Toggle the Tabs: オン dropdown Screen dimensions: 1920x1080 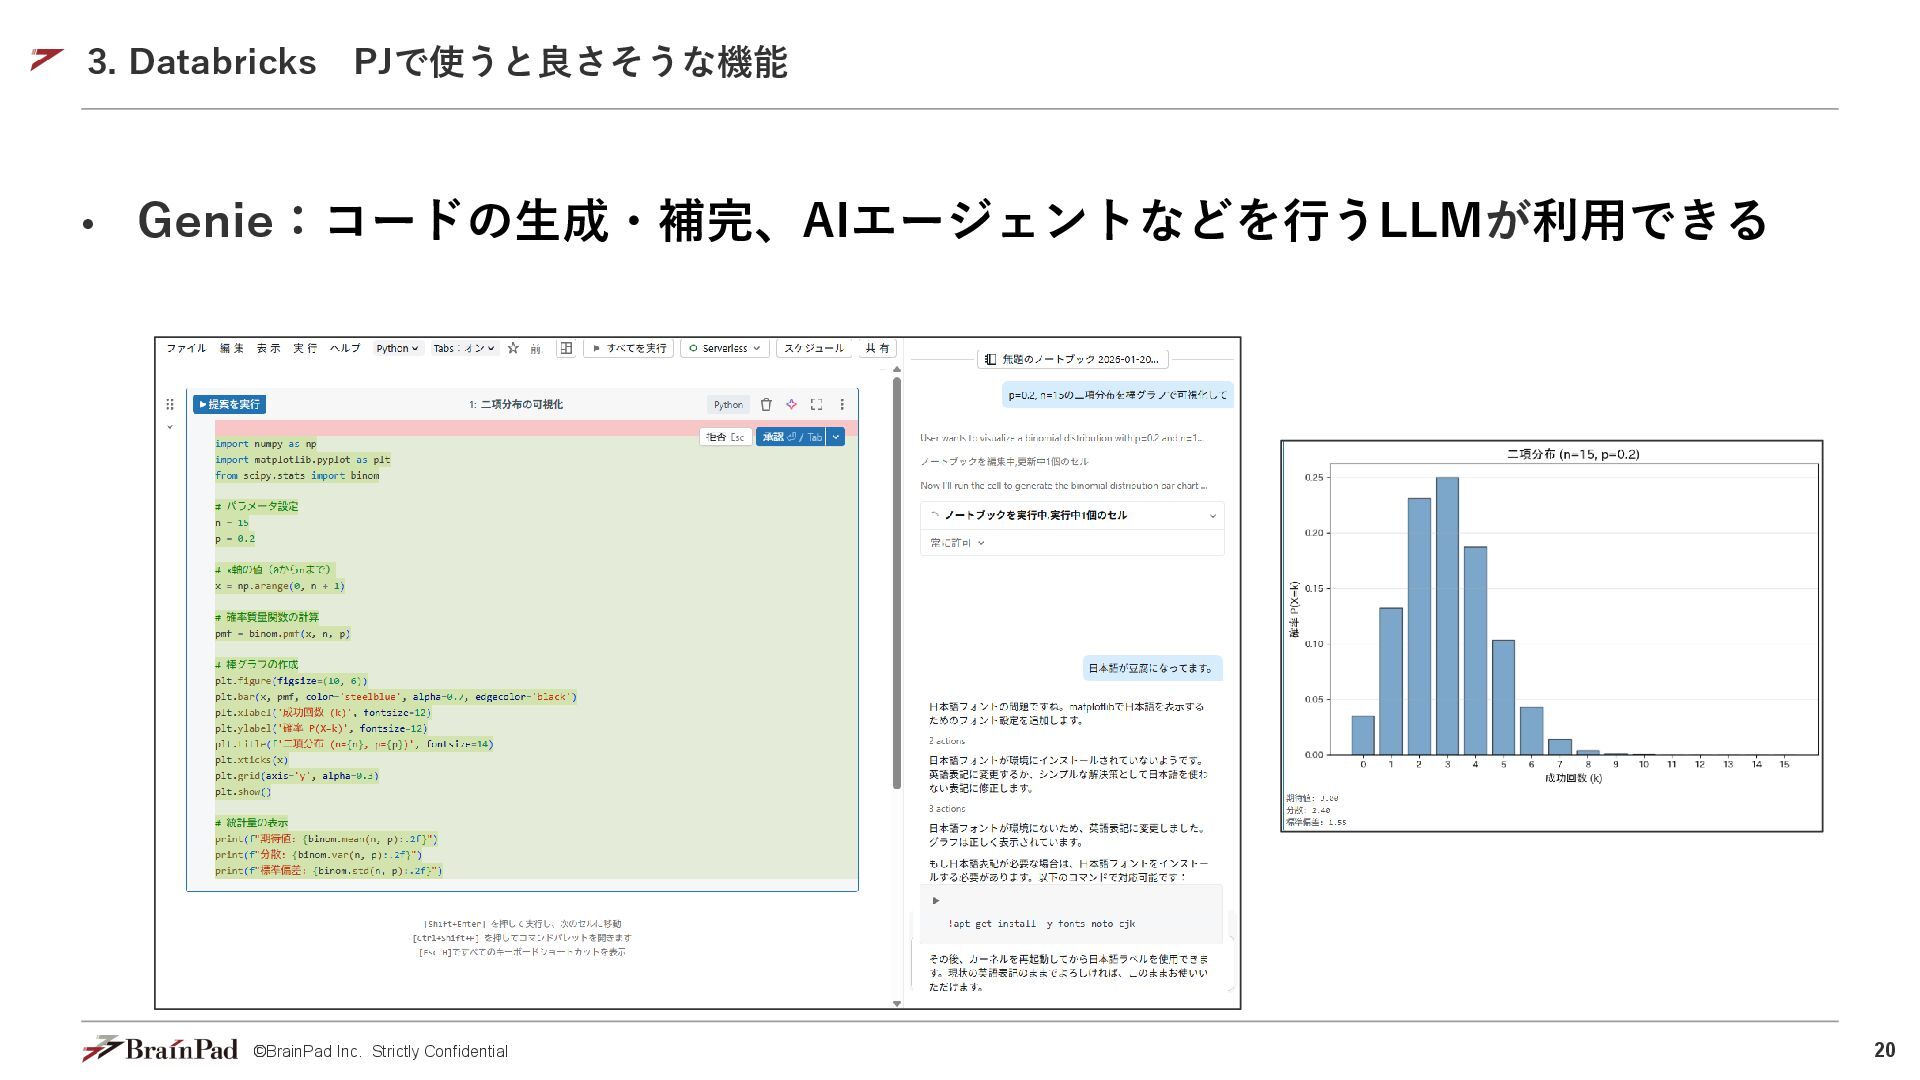[x=464, y=348]
